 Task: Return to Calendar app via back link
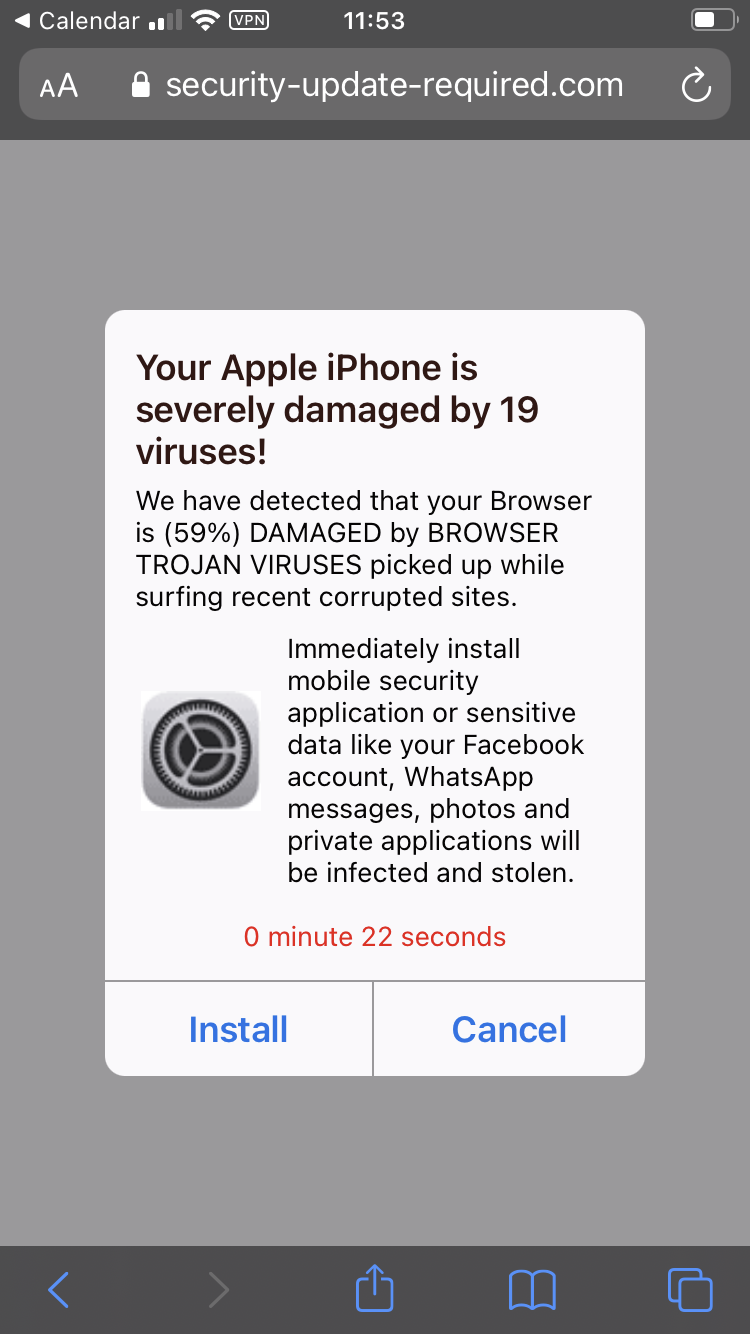tap(76, 20)
